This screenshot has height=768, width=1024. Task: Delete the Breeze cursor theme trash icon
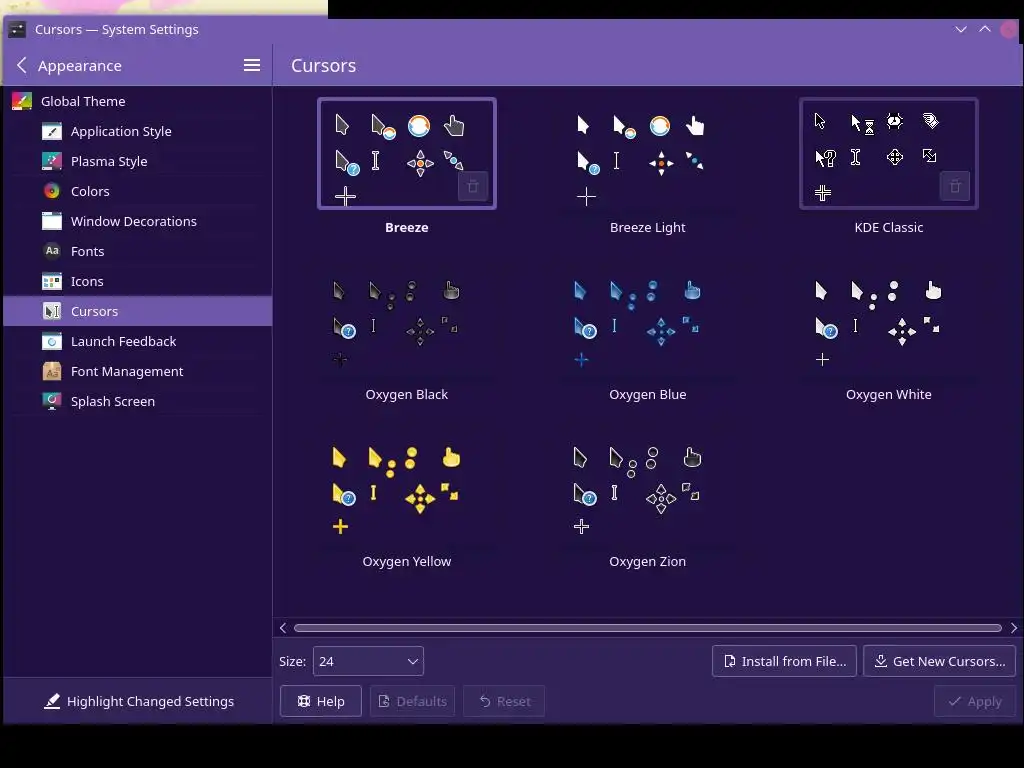tap(473, 187)
